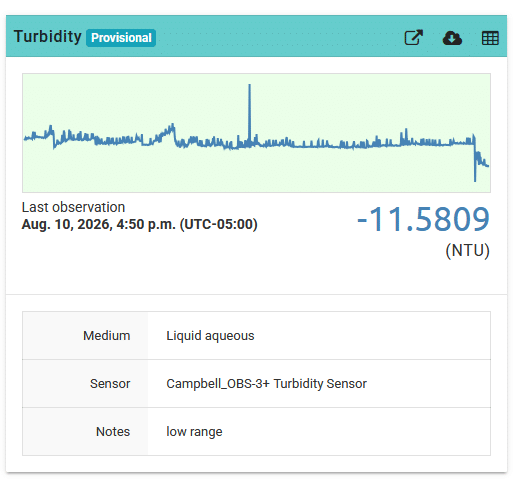
Task: Click the turbidity sparkline chart area
Action: tap(256, 133)
